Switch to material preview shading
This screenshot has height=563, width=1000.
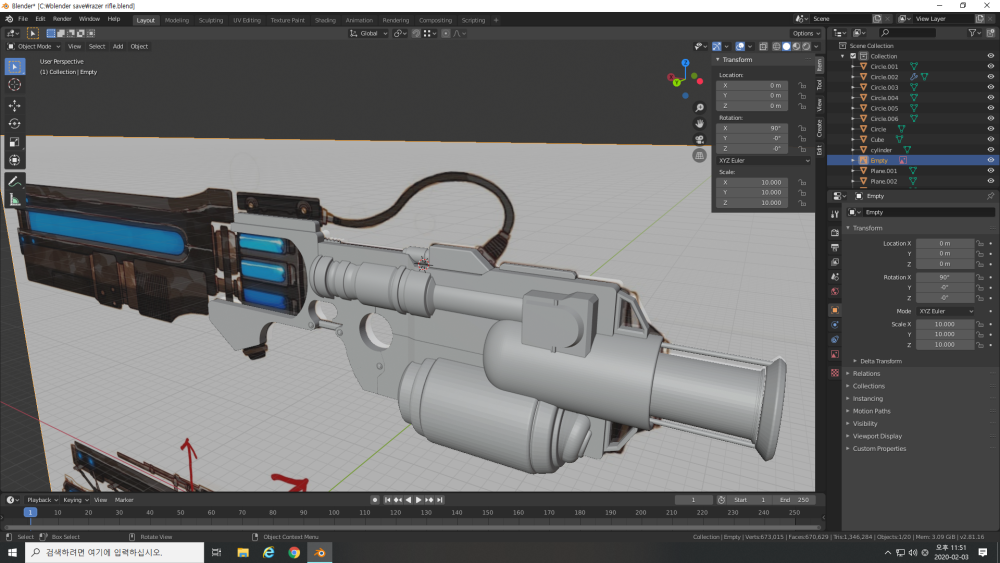pyautogui.click(x=797, y=46)
